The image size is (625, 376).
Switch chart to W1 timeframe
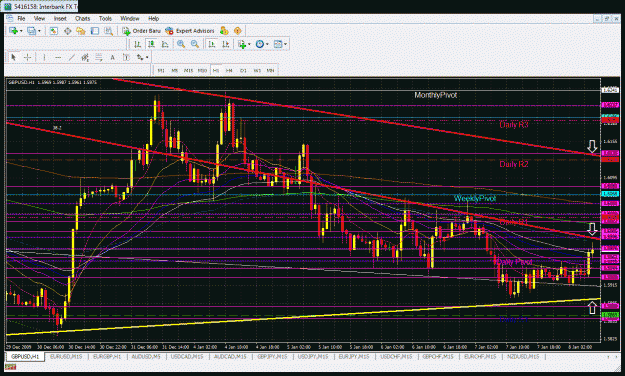[257, 71]
